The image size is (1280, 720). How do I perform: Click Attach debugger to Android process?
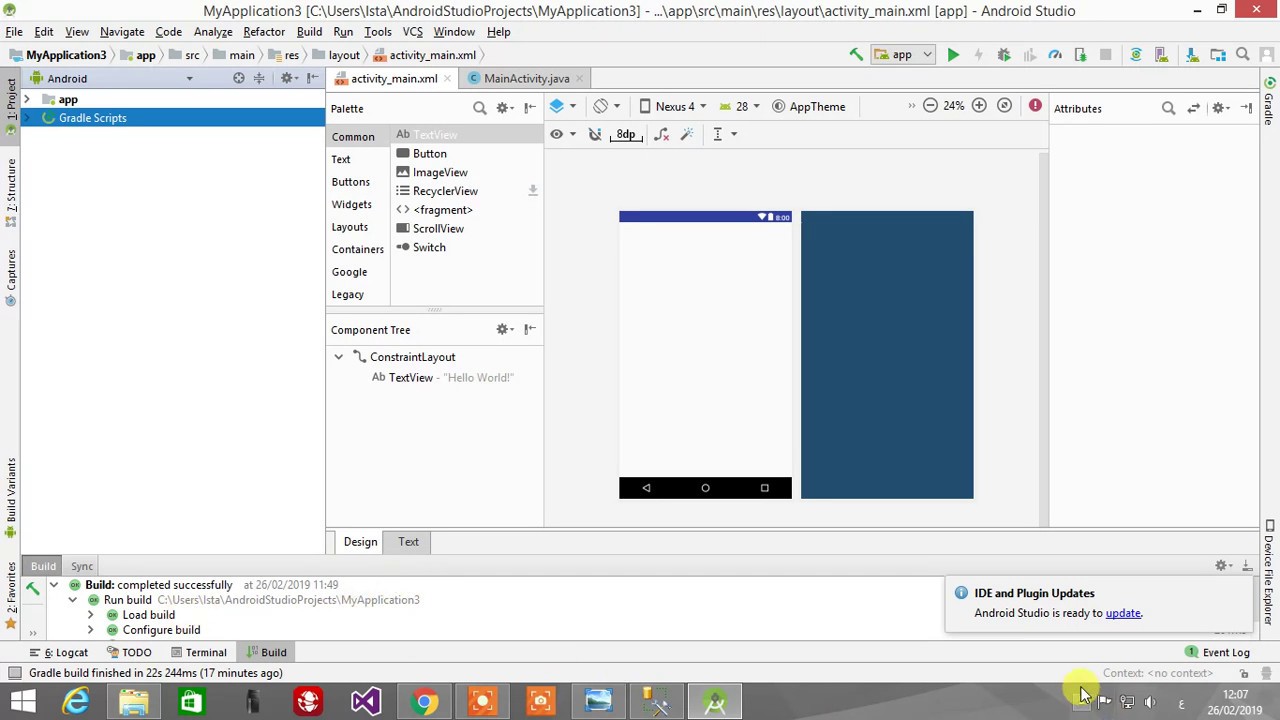[x=1080, y=55]
